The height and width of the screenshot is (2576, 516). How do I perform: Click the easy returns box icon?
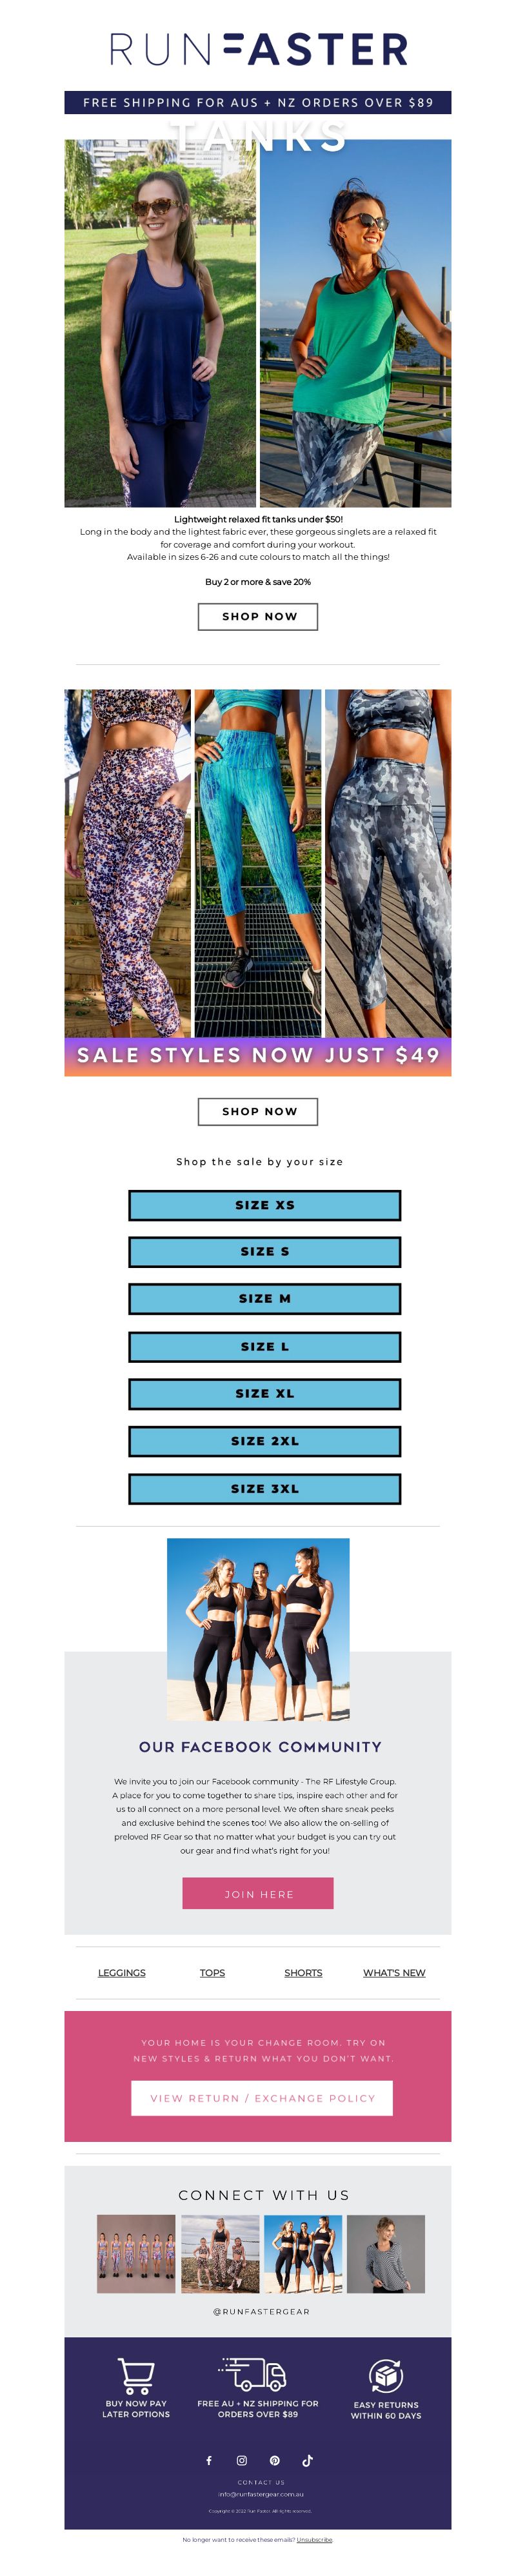(385, 2375)
